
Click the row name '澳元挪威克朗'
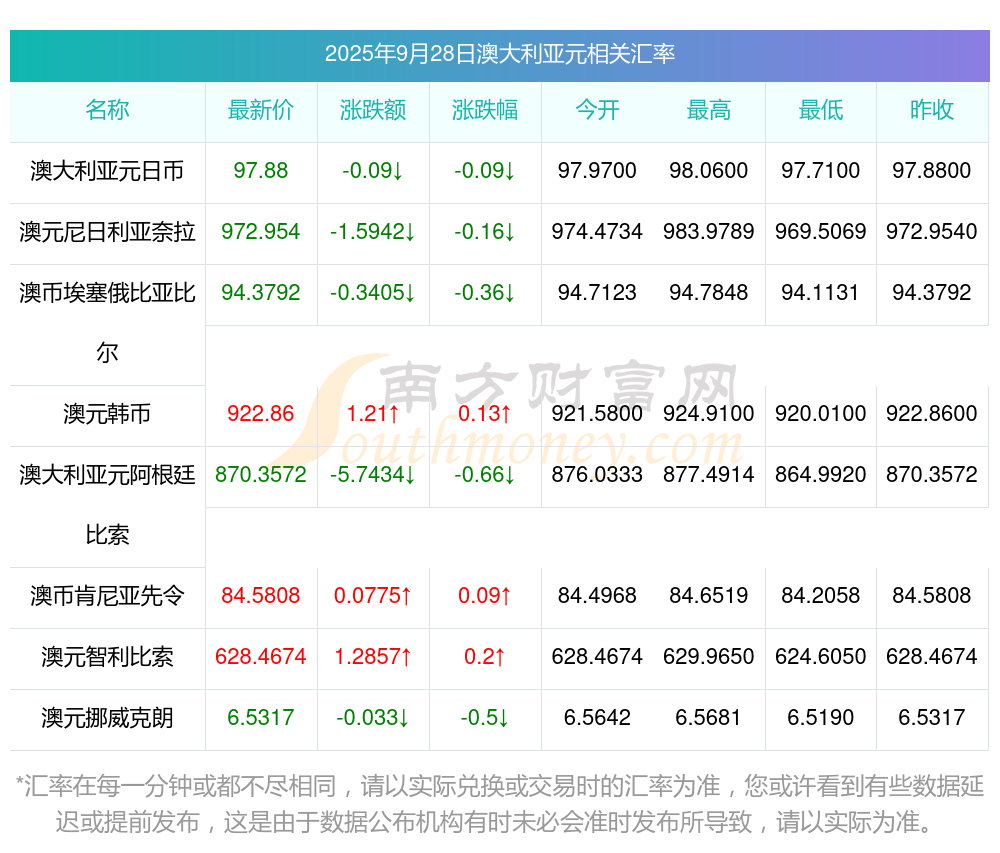[x=107, y=718]
